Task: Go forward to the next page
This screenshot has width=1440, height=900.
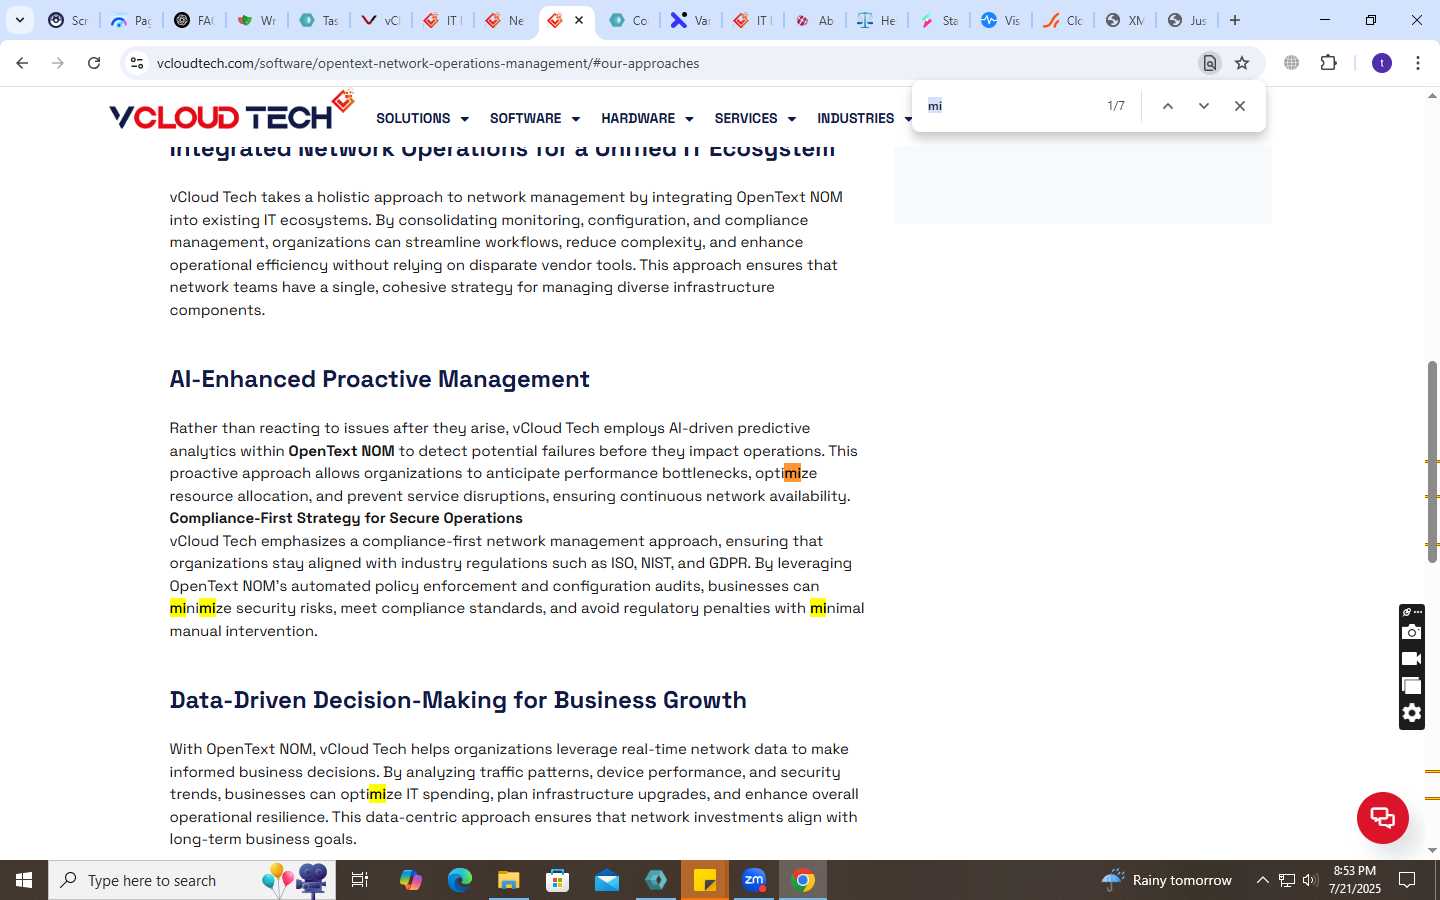Action: tap(58, 63)
